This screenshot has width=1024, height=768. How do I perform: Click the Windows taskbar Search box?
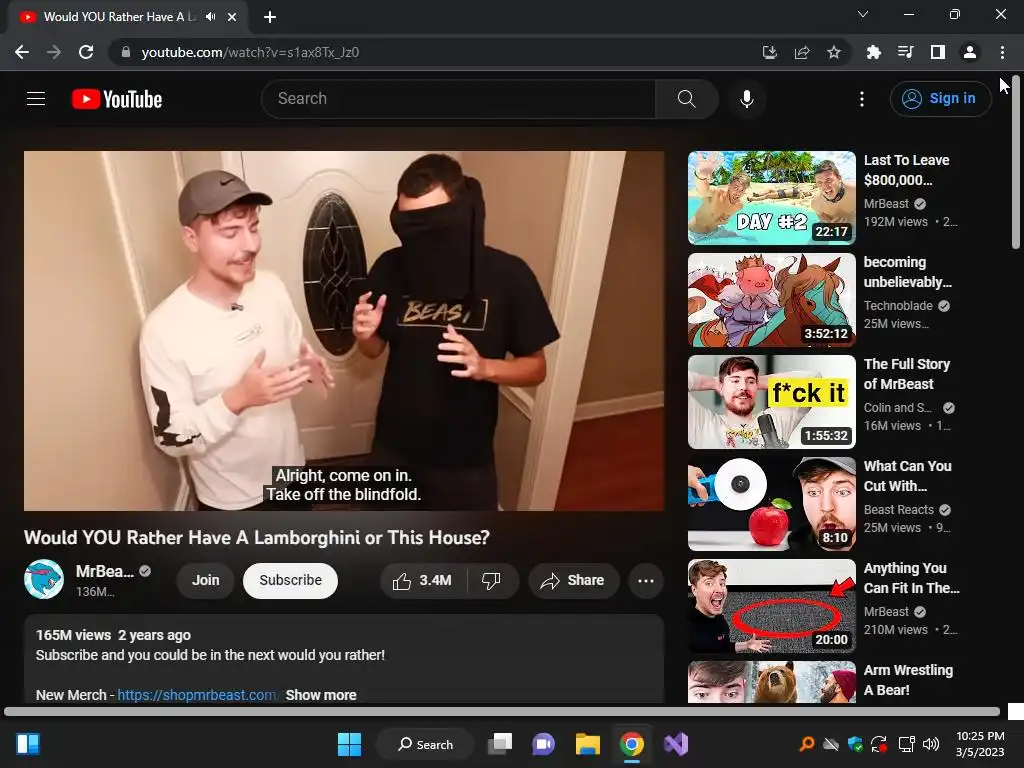(x=425, y=744)
